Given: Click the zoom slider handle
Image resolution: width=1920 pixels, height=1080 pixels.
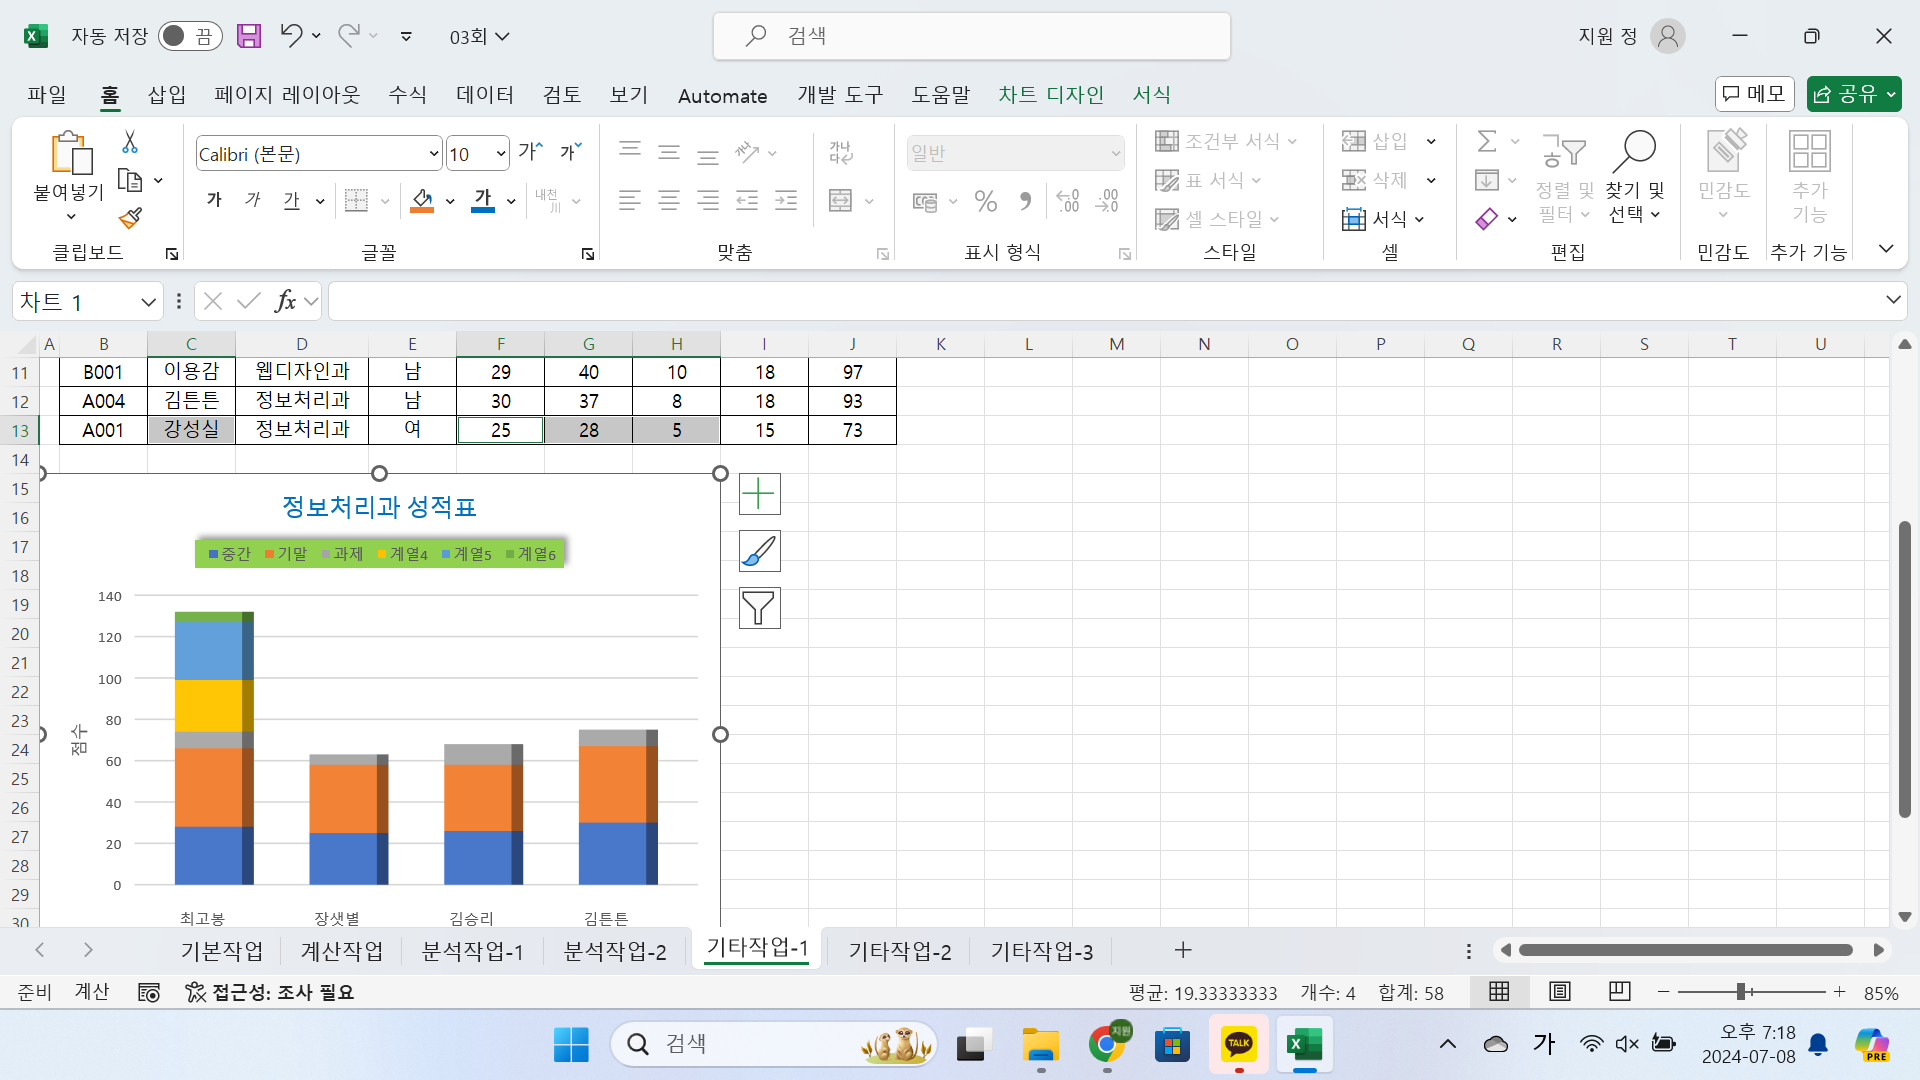Looking at the screenshot, I should pyautogui.click(x=1741, y=992).
